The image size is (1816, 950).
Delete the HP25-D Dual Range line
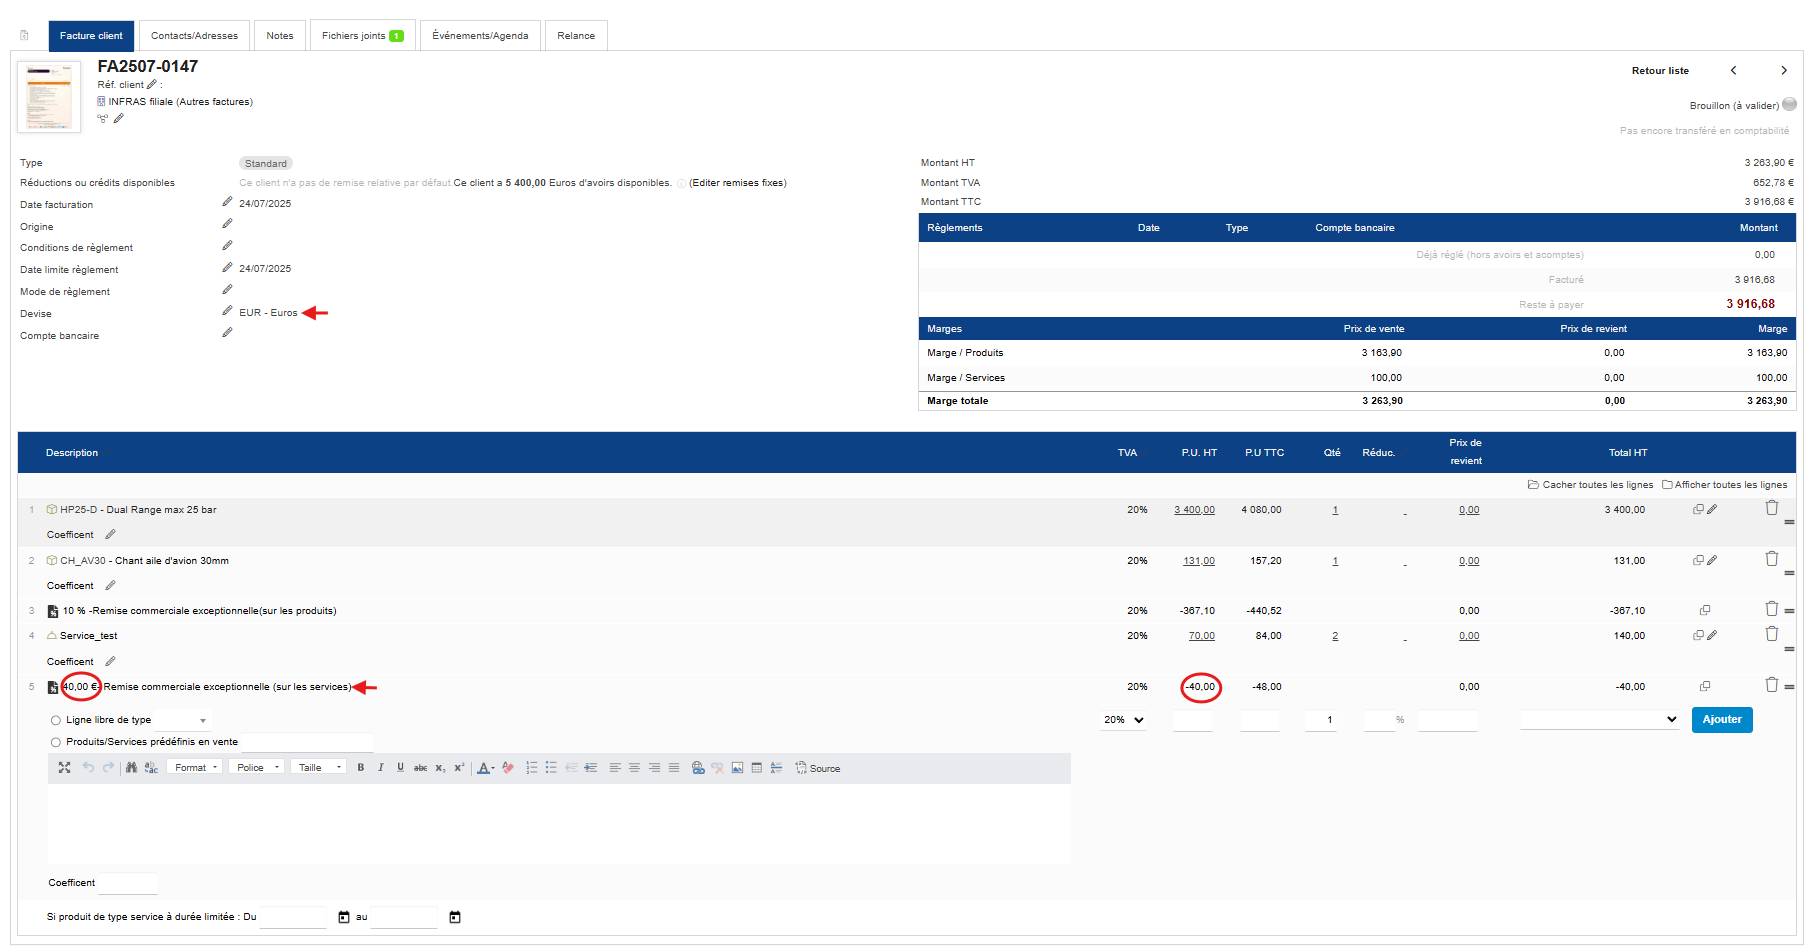(1771, 508)
